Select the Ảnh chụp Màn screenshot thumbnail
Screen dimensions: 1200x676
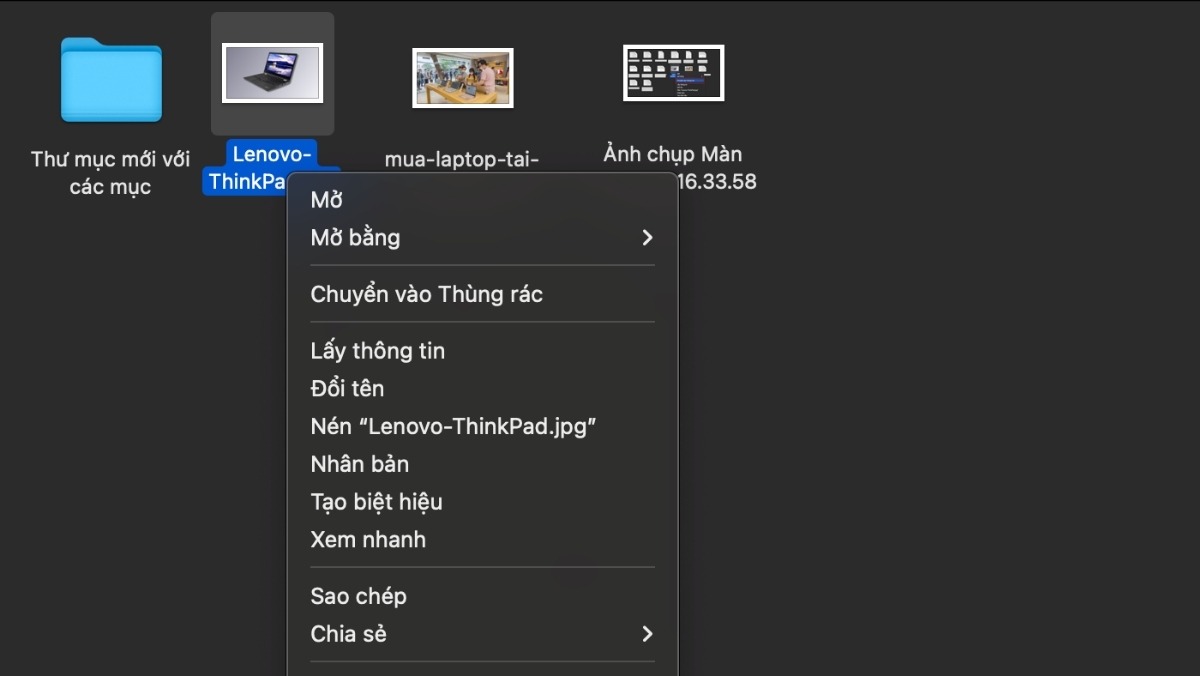coord(673,72)
